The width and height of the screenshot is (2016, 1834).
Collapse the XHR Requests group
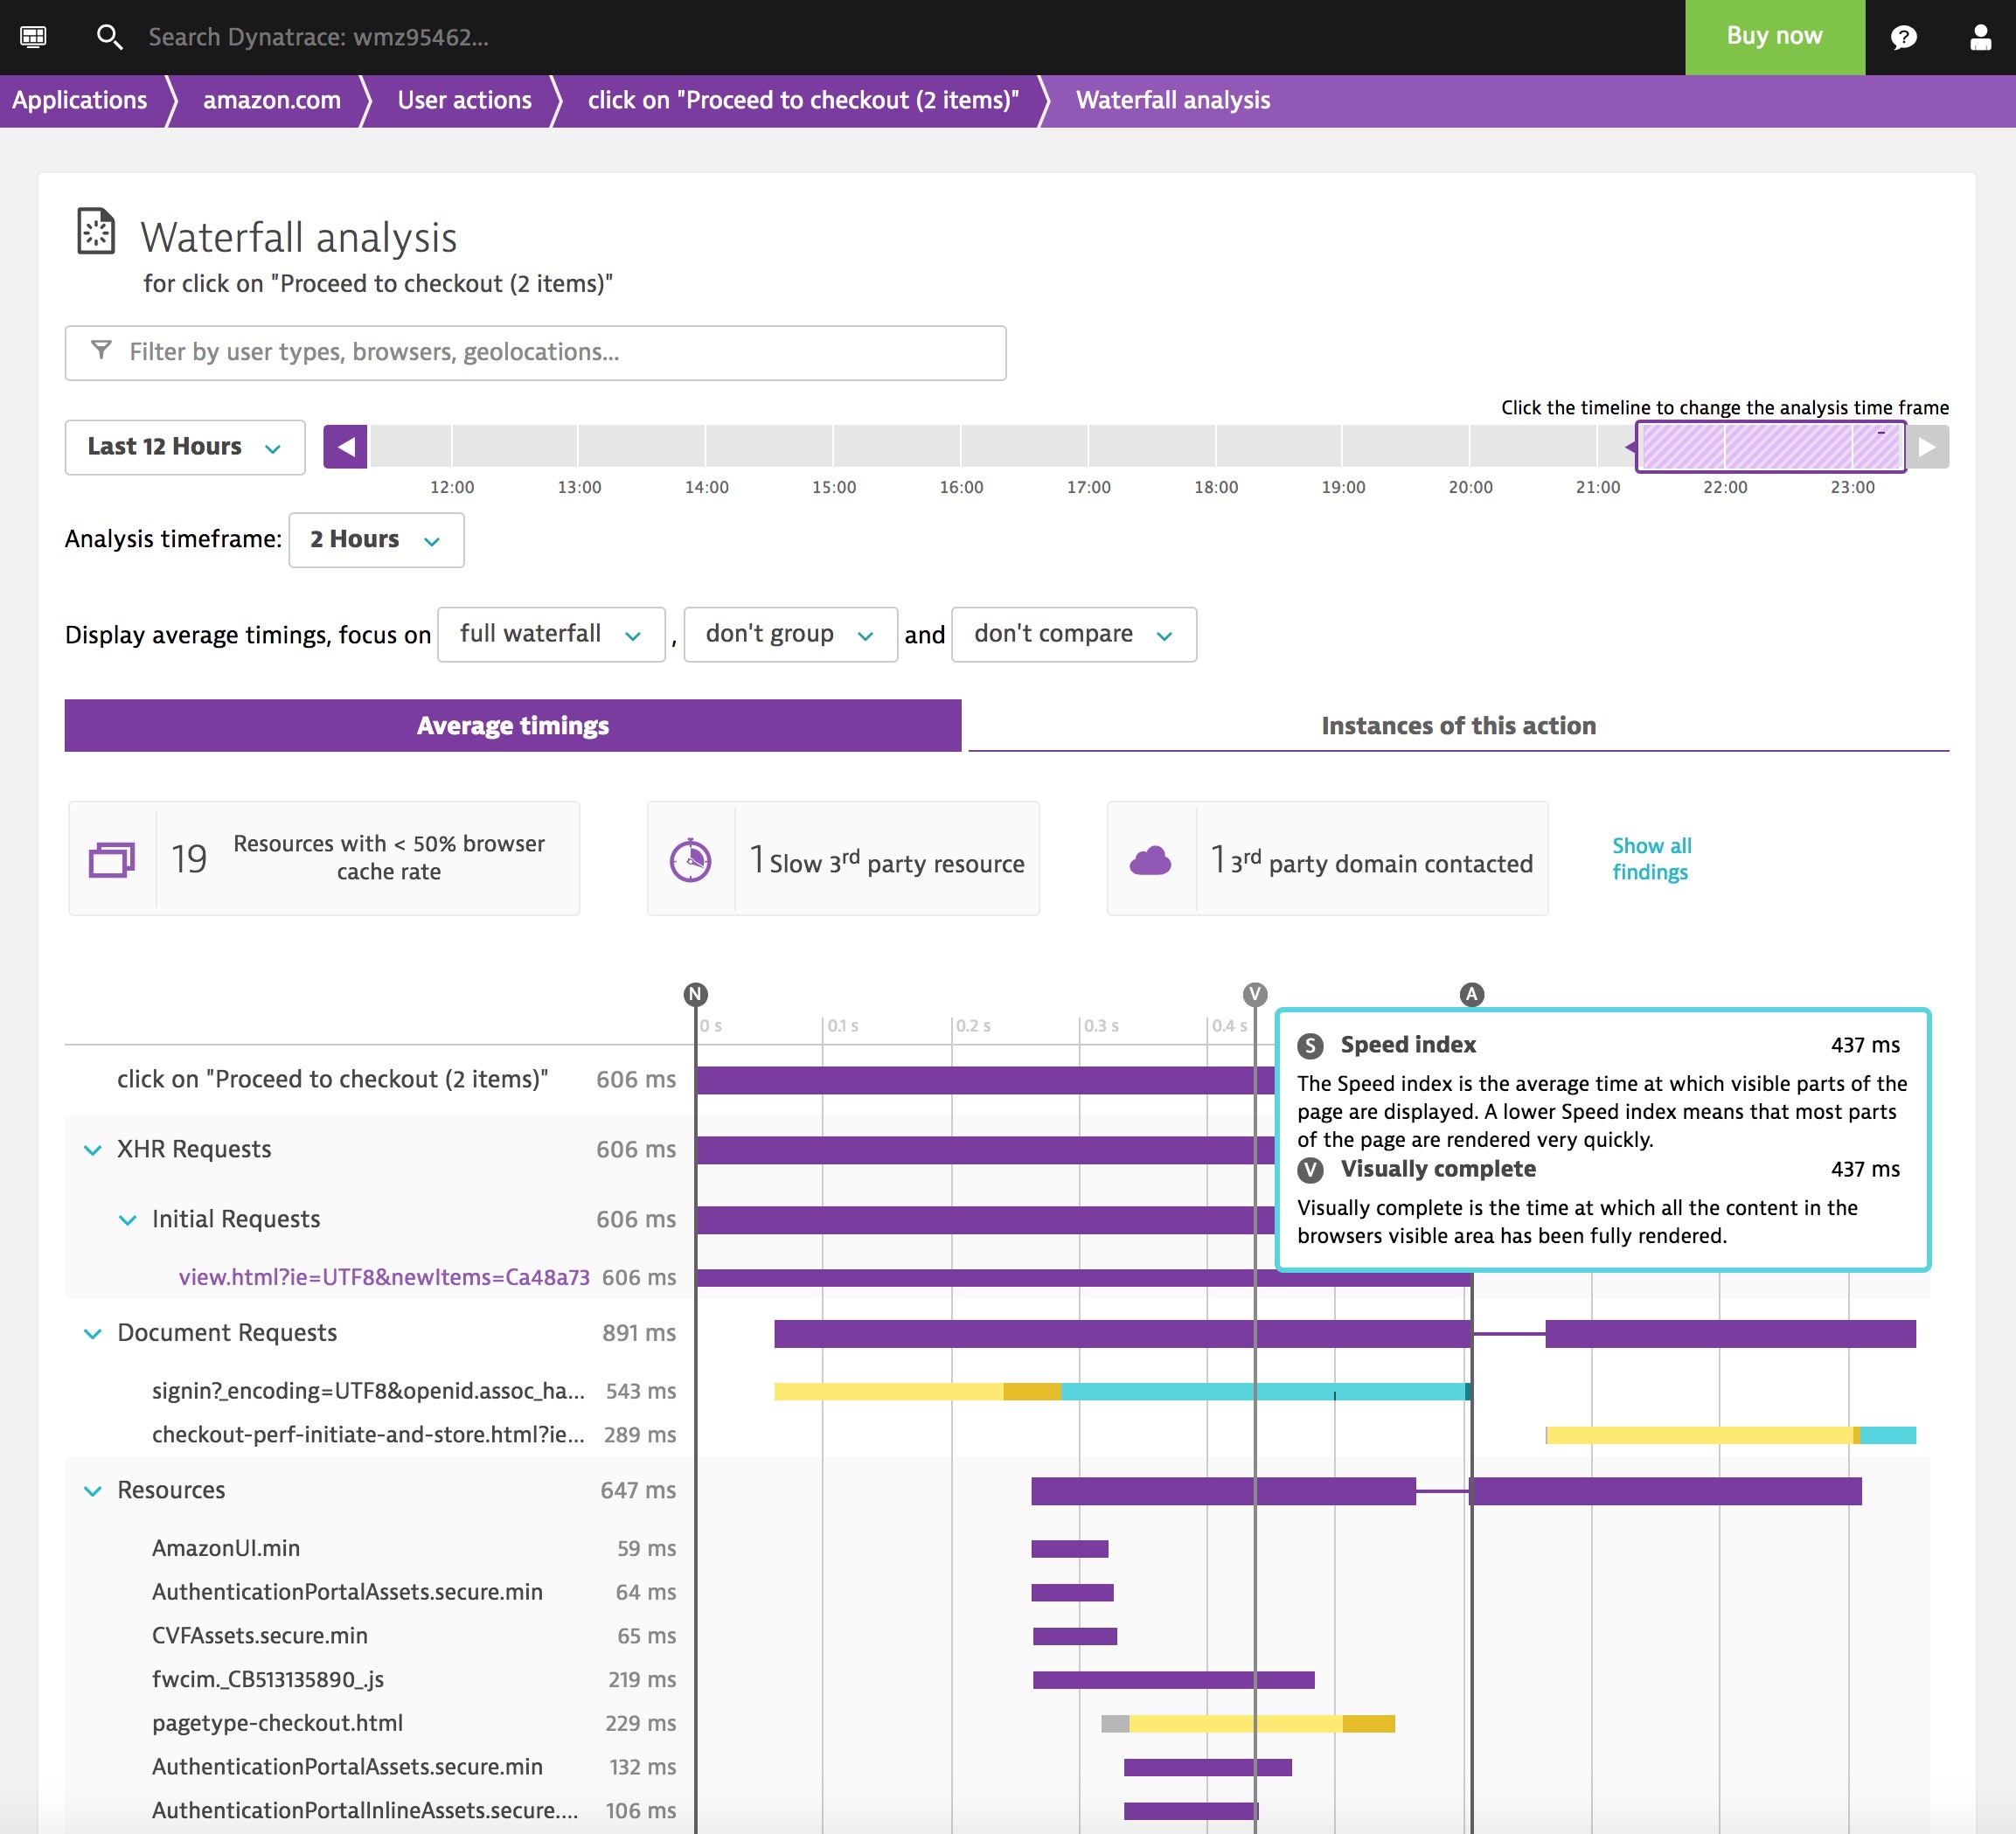point(93,1150)
